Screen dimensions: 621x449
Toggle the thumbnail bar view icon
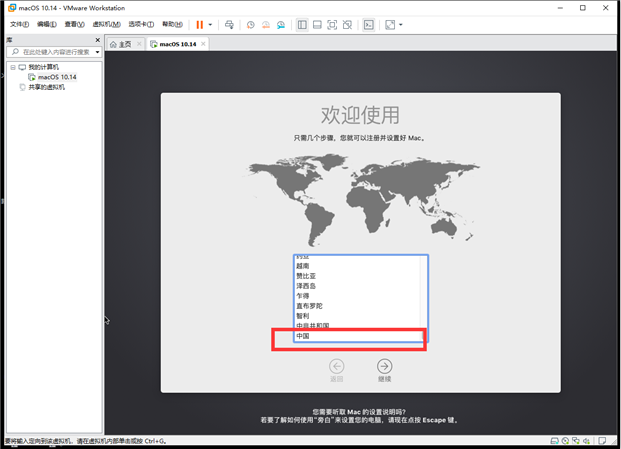click(317, 25)
